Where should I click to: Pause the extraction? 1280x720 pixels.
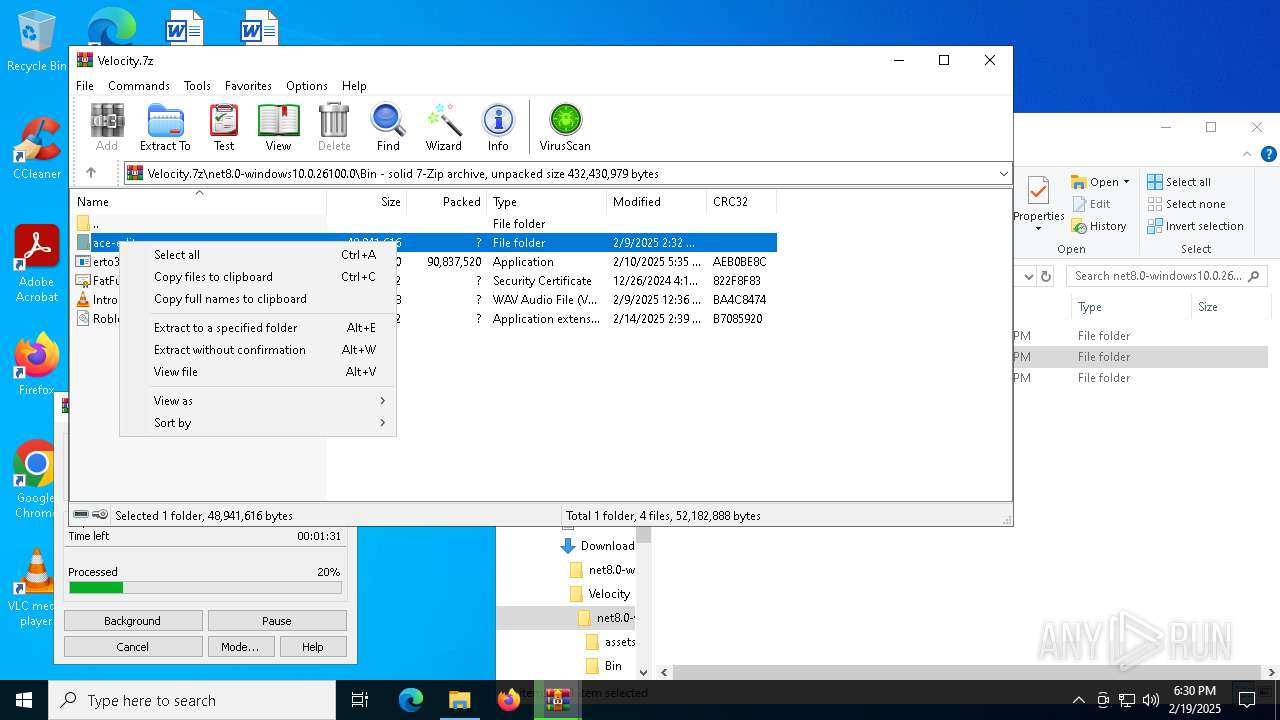tap(277, 621)
